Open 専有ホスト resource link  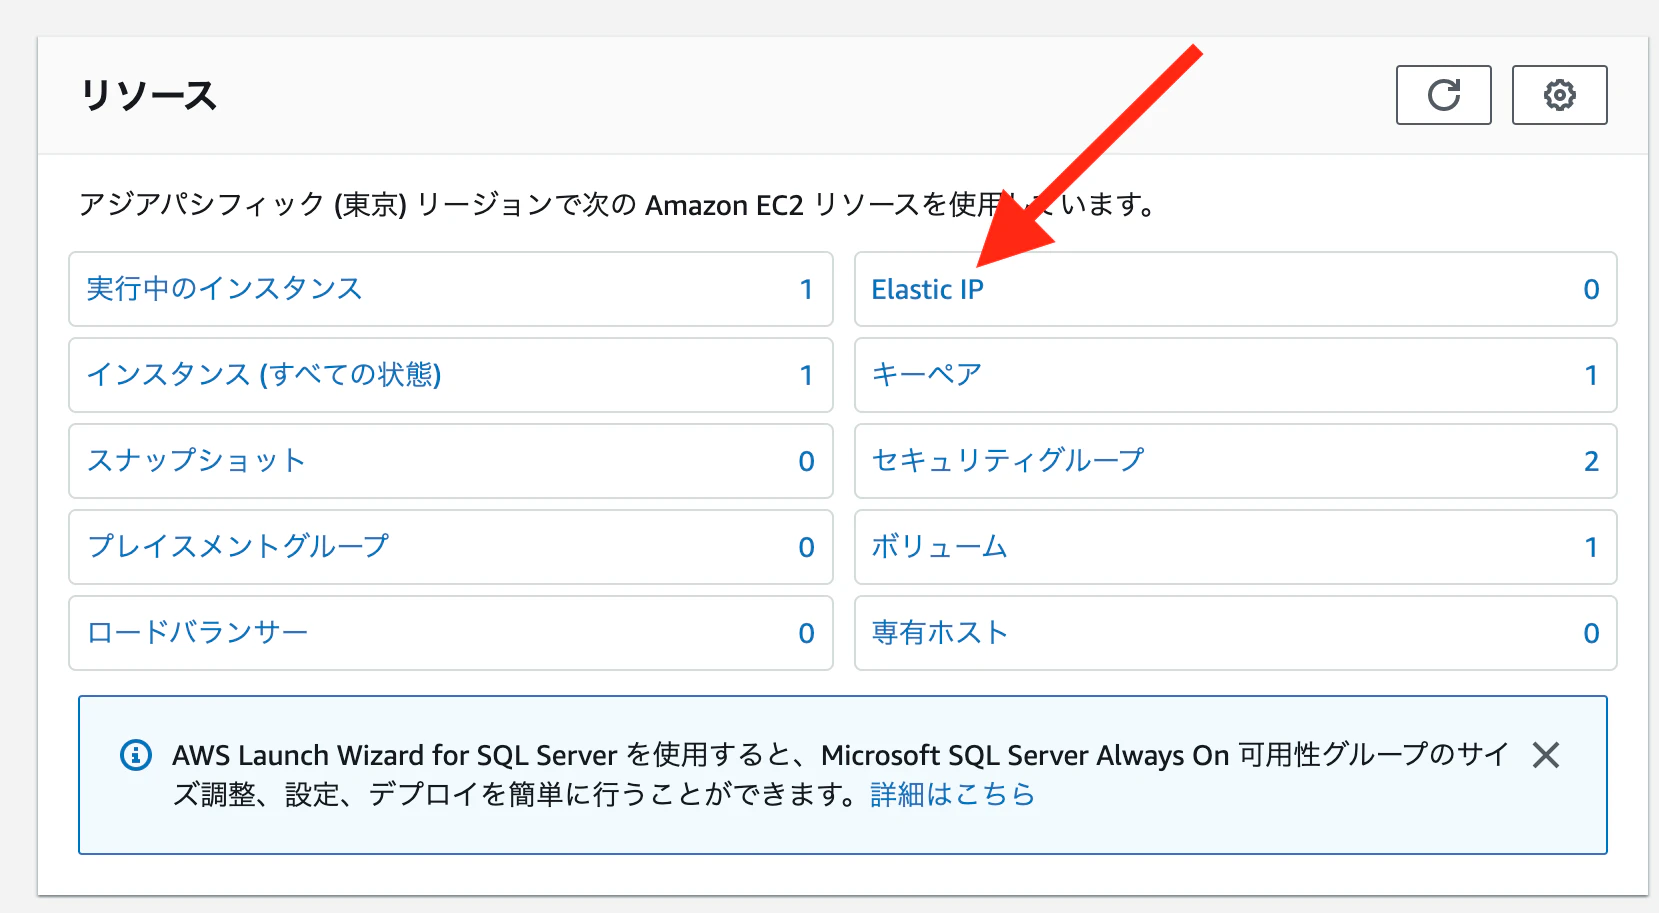[939, 633]
